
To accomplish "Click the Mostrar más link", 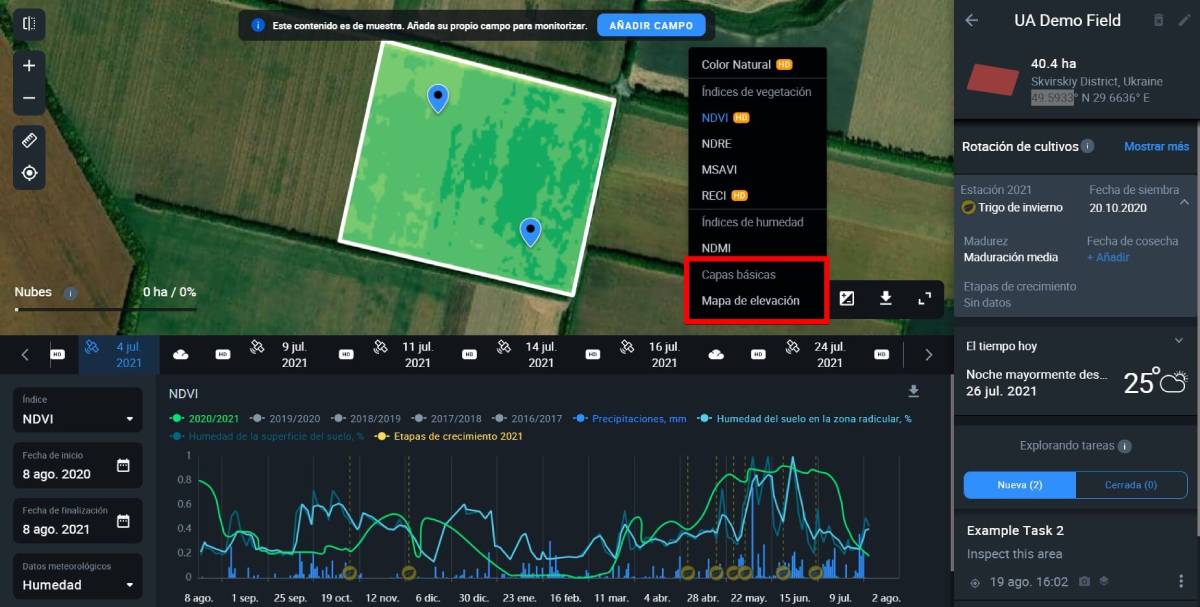I will (x=1156, y=146).
